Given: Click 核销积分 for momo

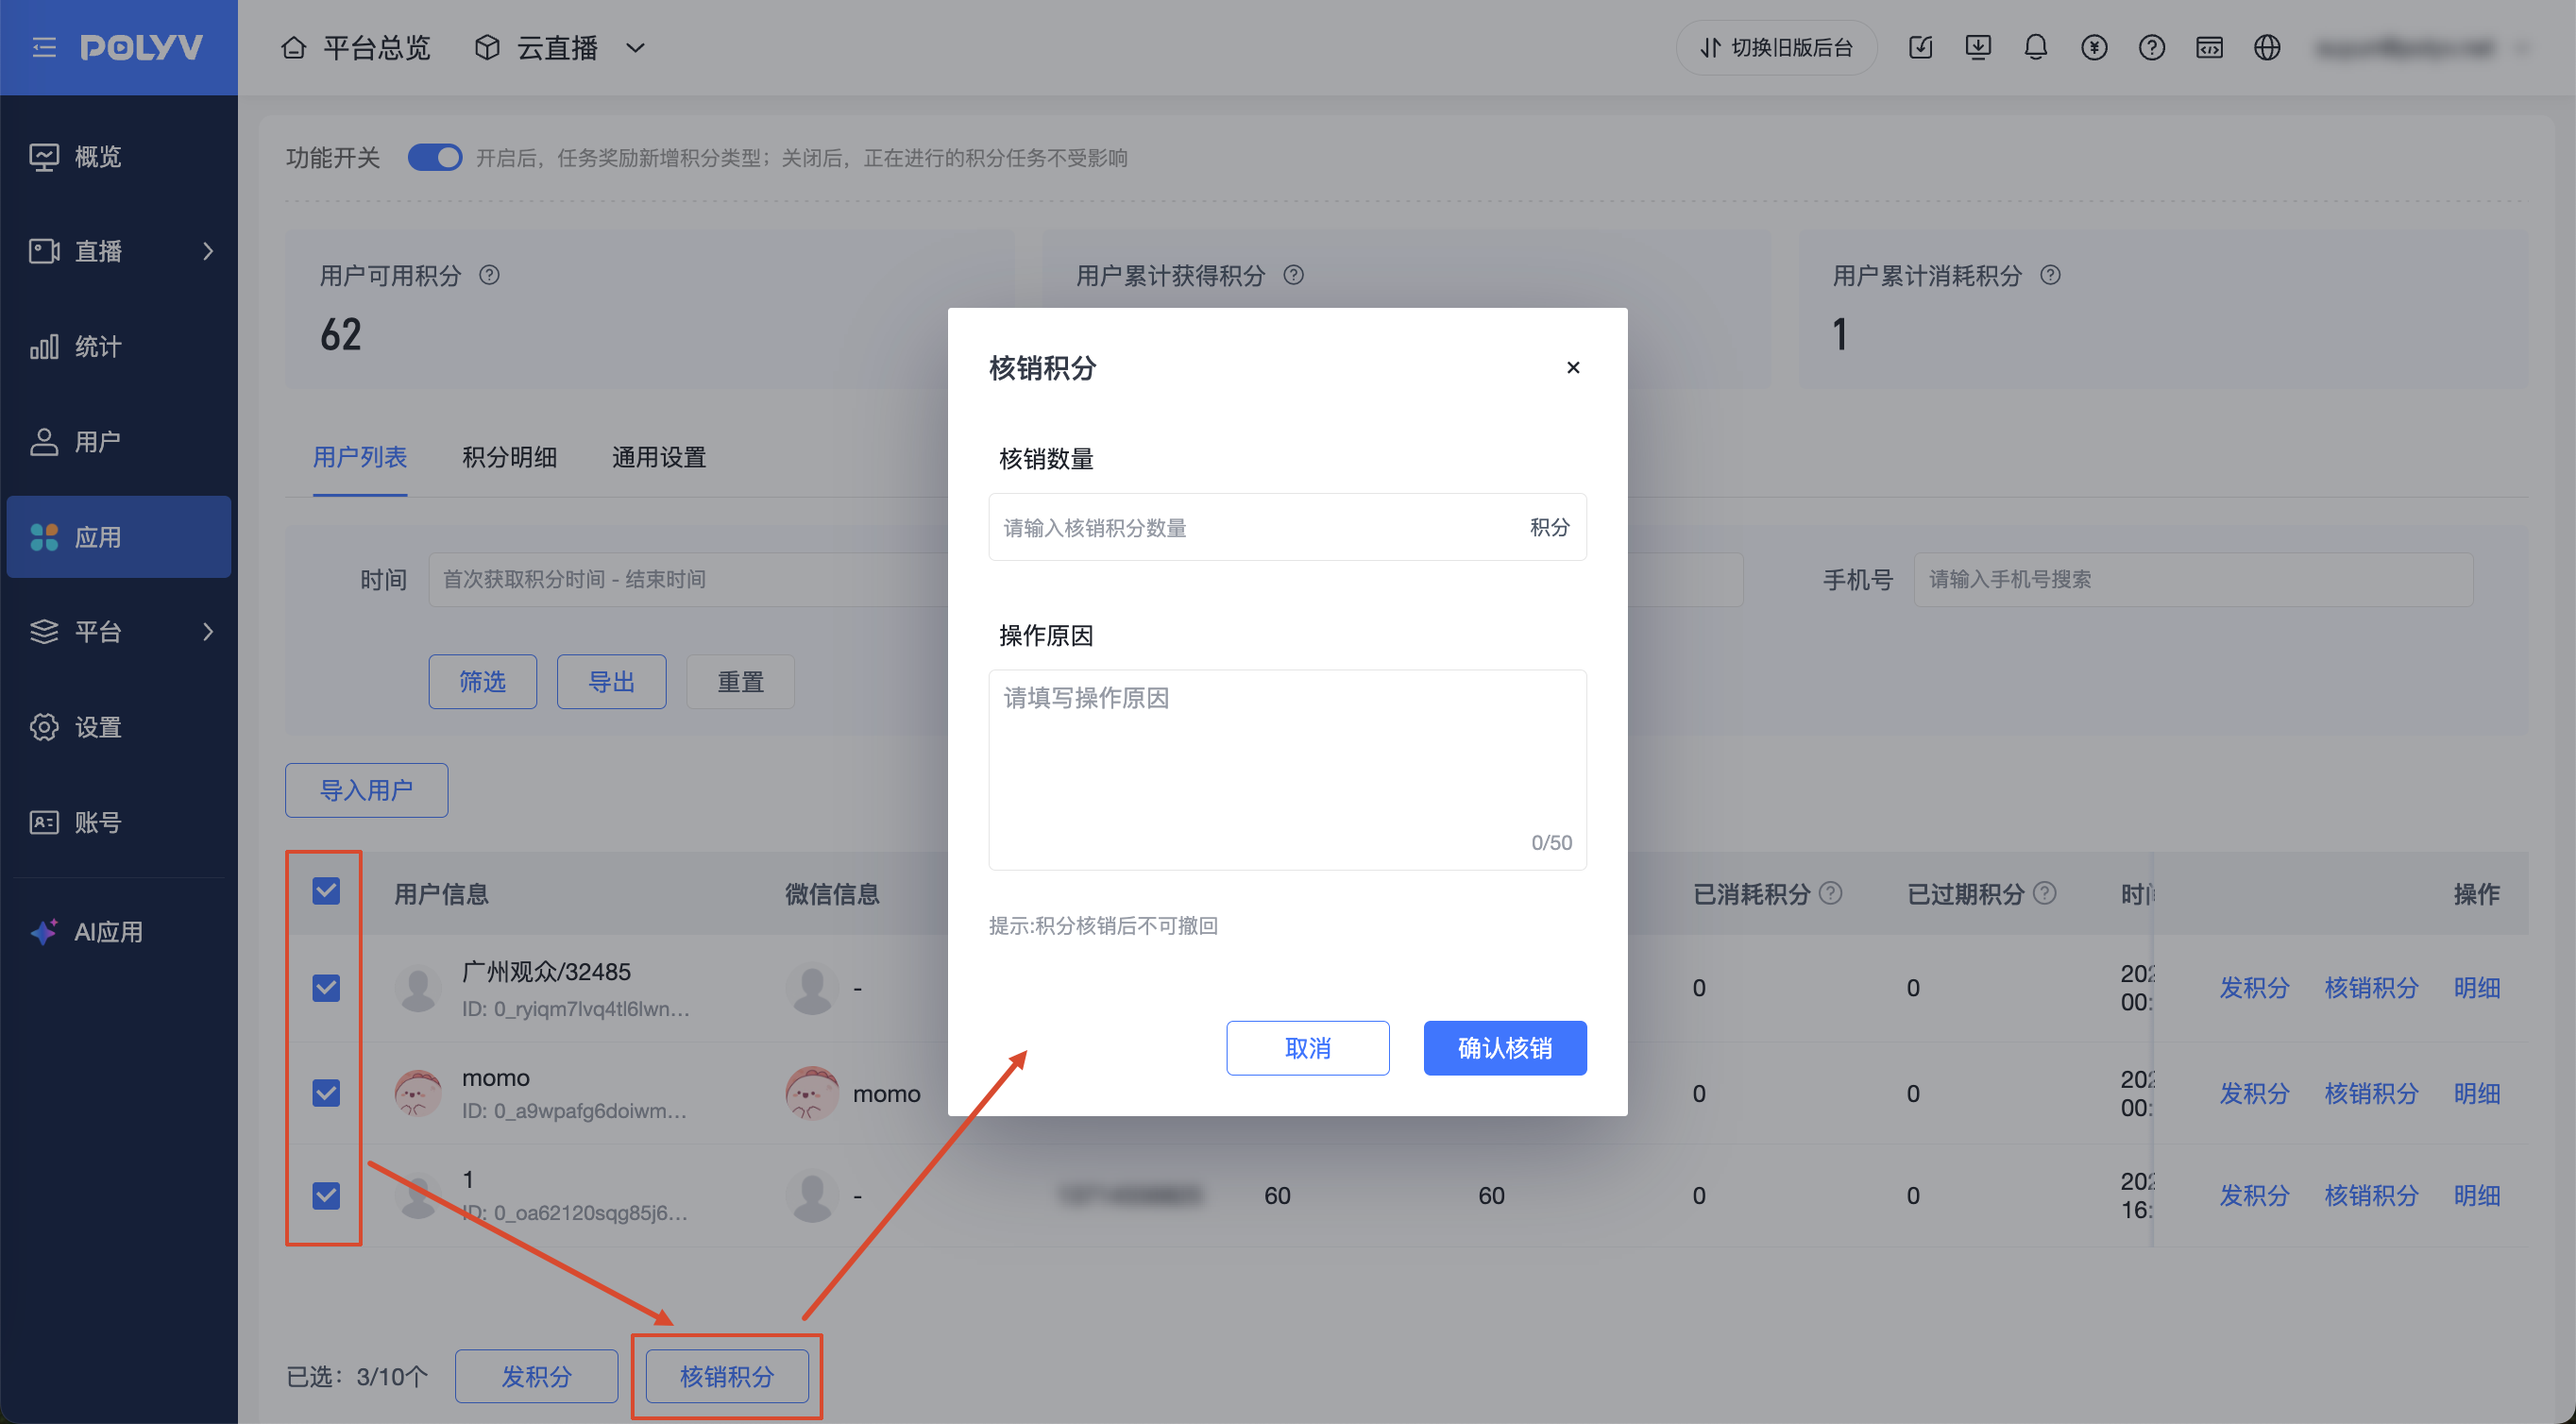Looking at the screenshot, I should 2372,1093.
